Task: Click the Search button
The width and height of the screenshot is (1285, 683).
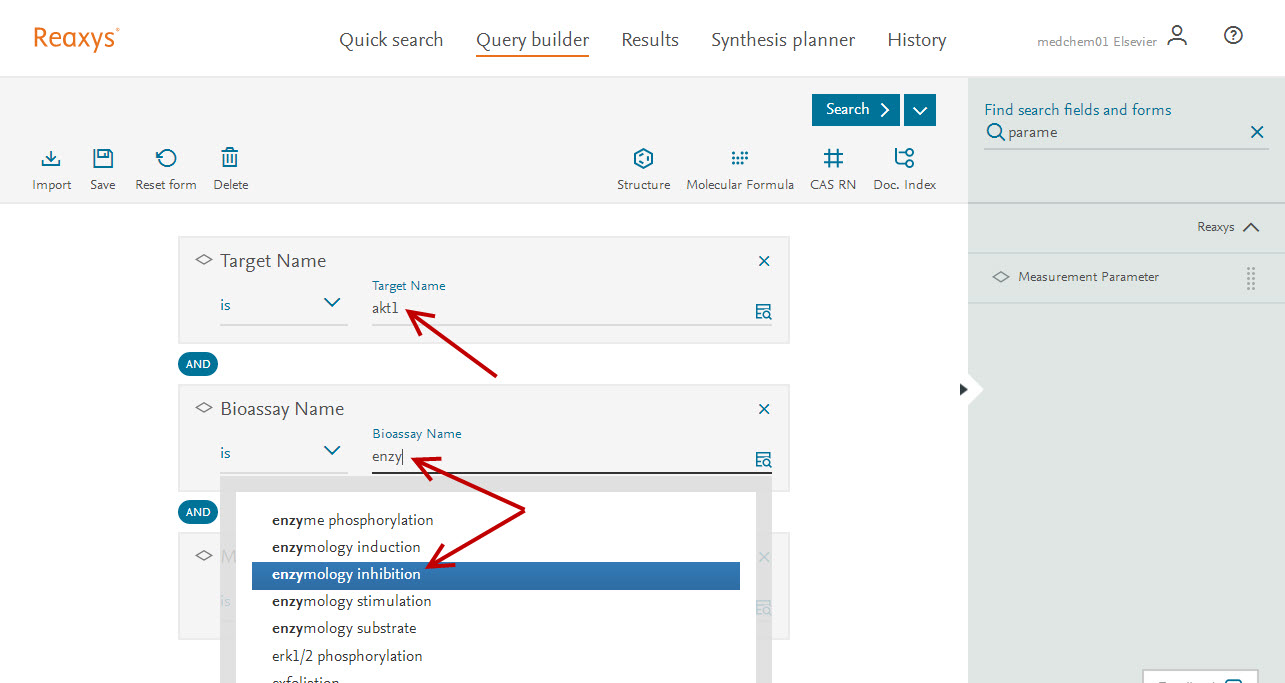Action: tap(856, 110)
